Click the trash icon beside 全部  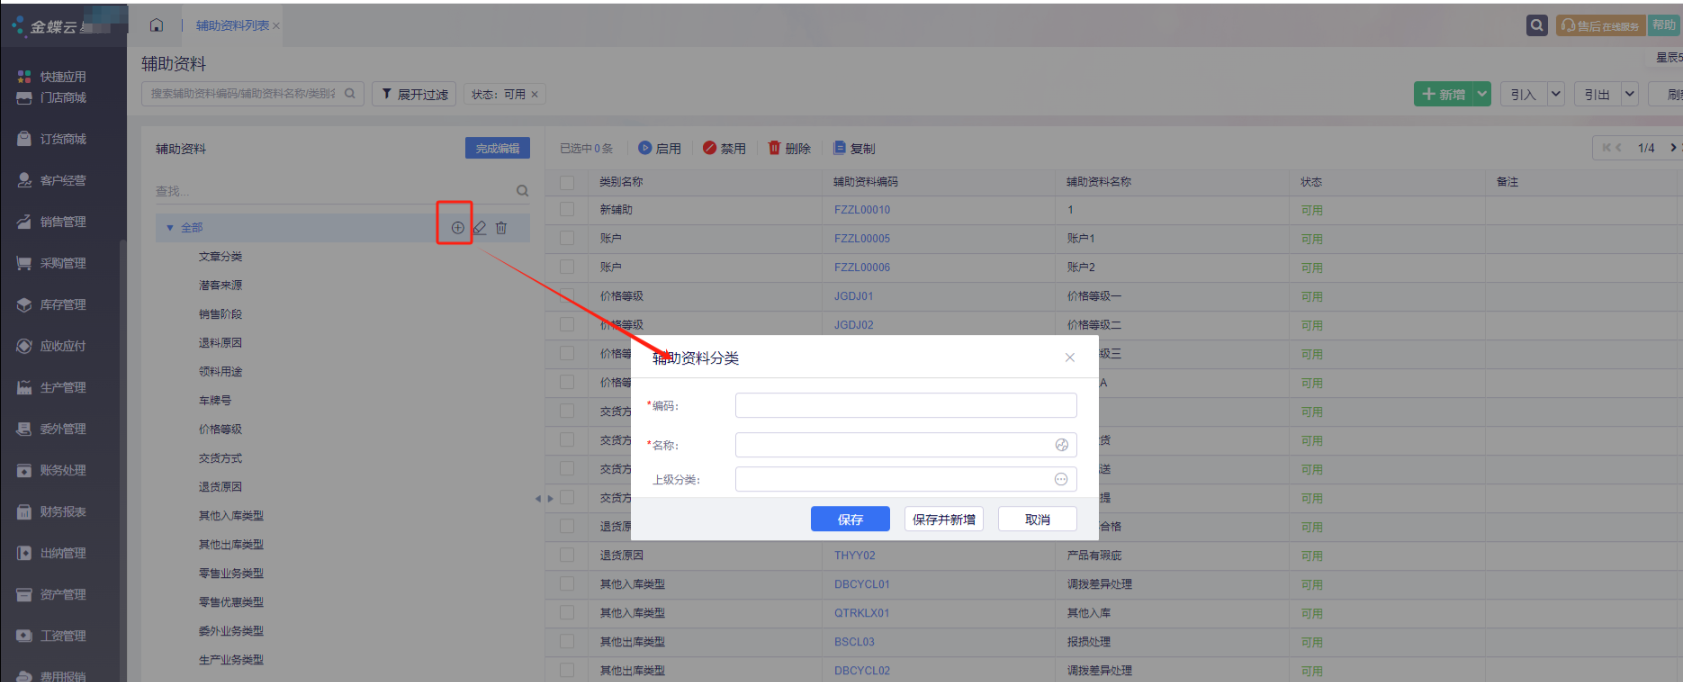coord(501,228)
